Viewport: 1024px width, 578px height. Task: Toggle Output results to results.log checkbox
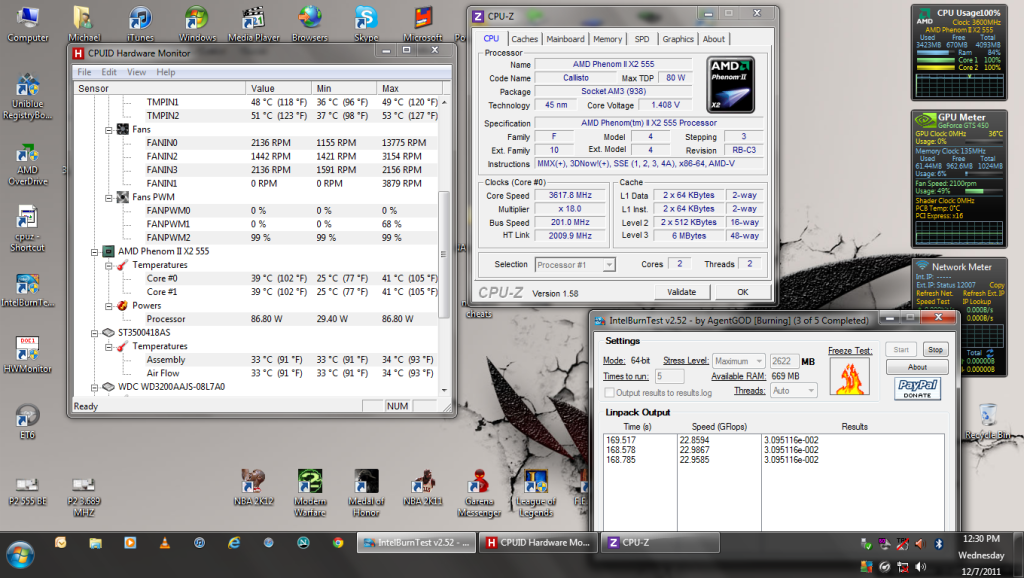[608, 392]
